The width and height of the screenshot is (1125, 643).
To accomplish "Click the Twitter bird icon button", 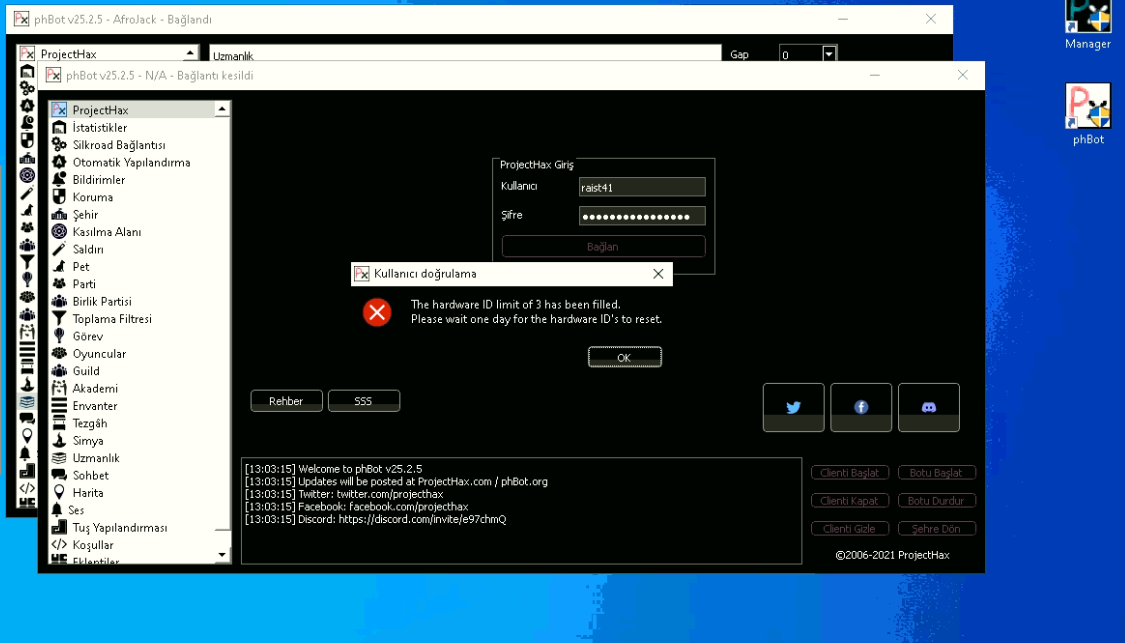I will point(793,407).
